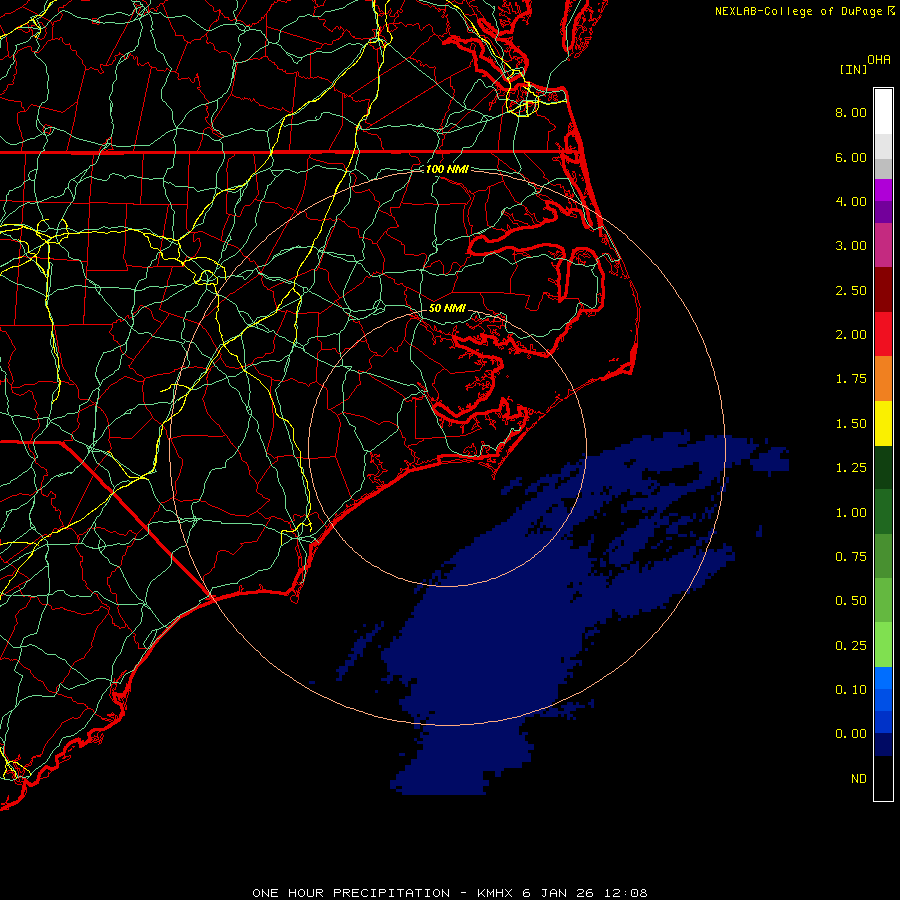This screenshot has height=900, width=900.
Task: Pick the navy blue swatch below 0.00
Action: [x=883, y=744]
